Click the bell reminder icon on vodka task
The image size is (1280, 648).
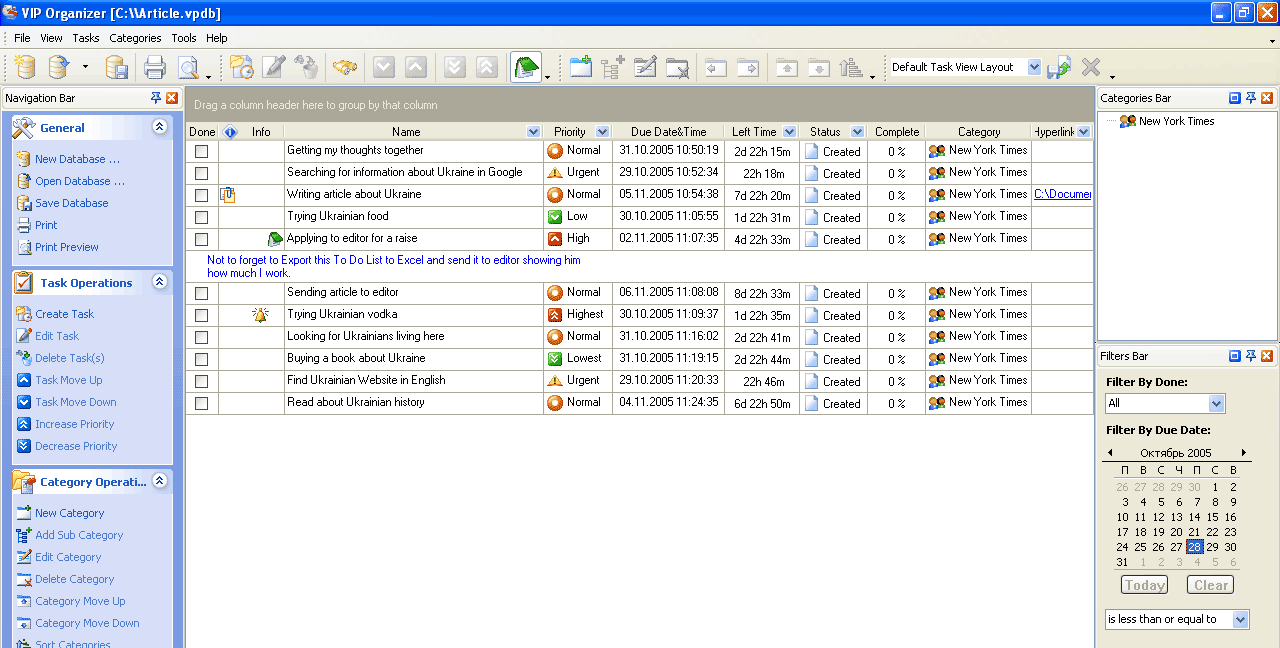(261, 315)
